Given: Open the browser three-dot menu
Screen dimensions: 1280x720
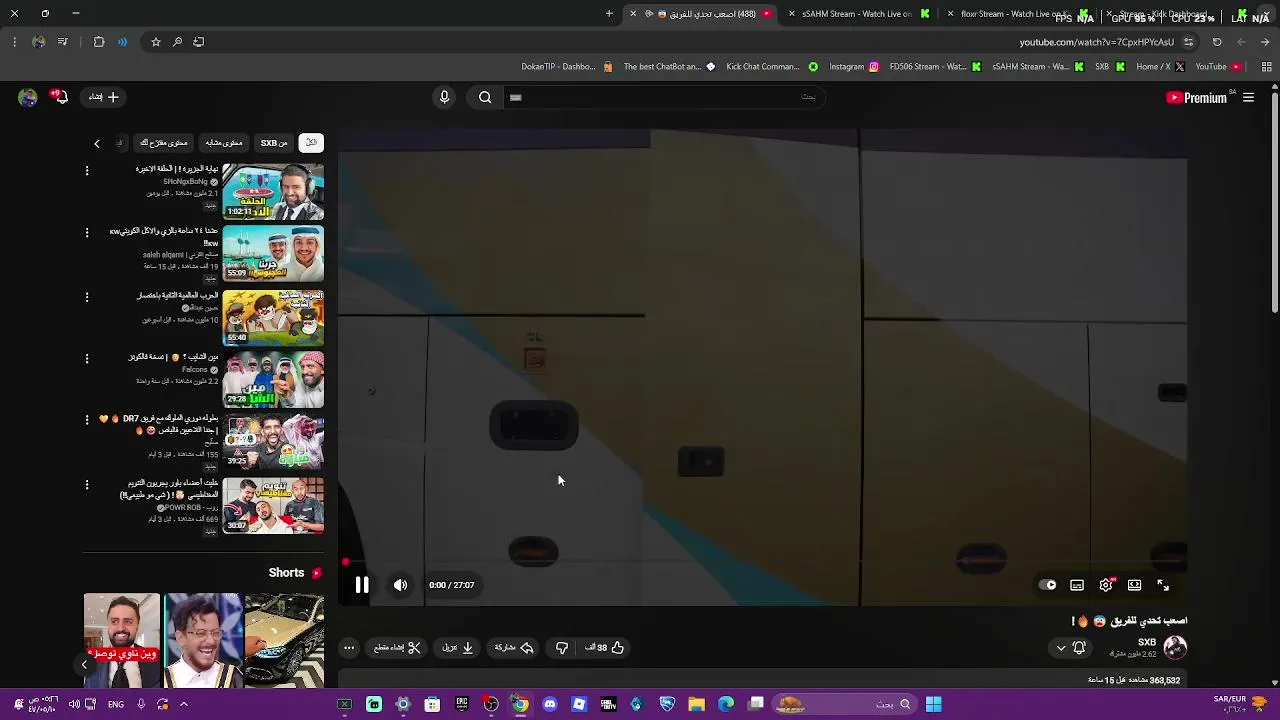Looking at the screenshot, I should (x=14, y=42).
